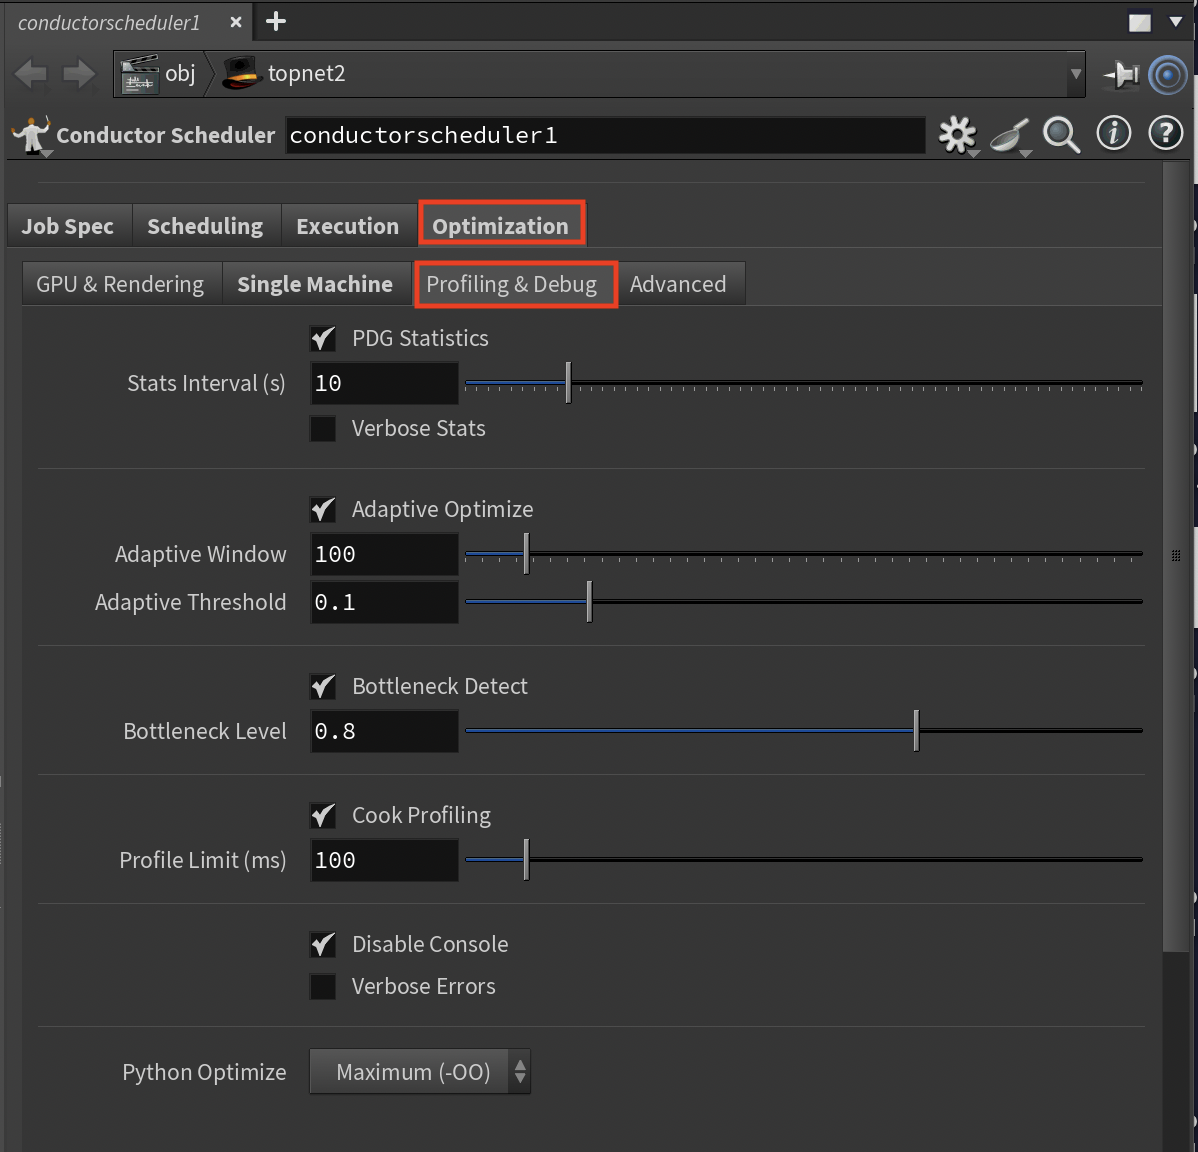Click the Bottleneck Level label
The height and width of the screenshot is (1152, 1198).
[206, 732]
